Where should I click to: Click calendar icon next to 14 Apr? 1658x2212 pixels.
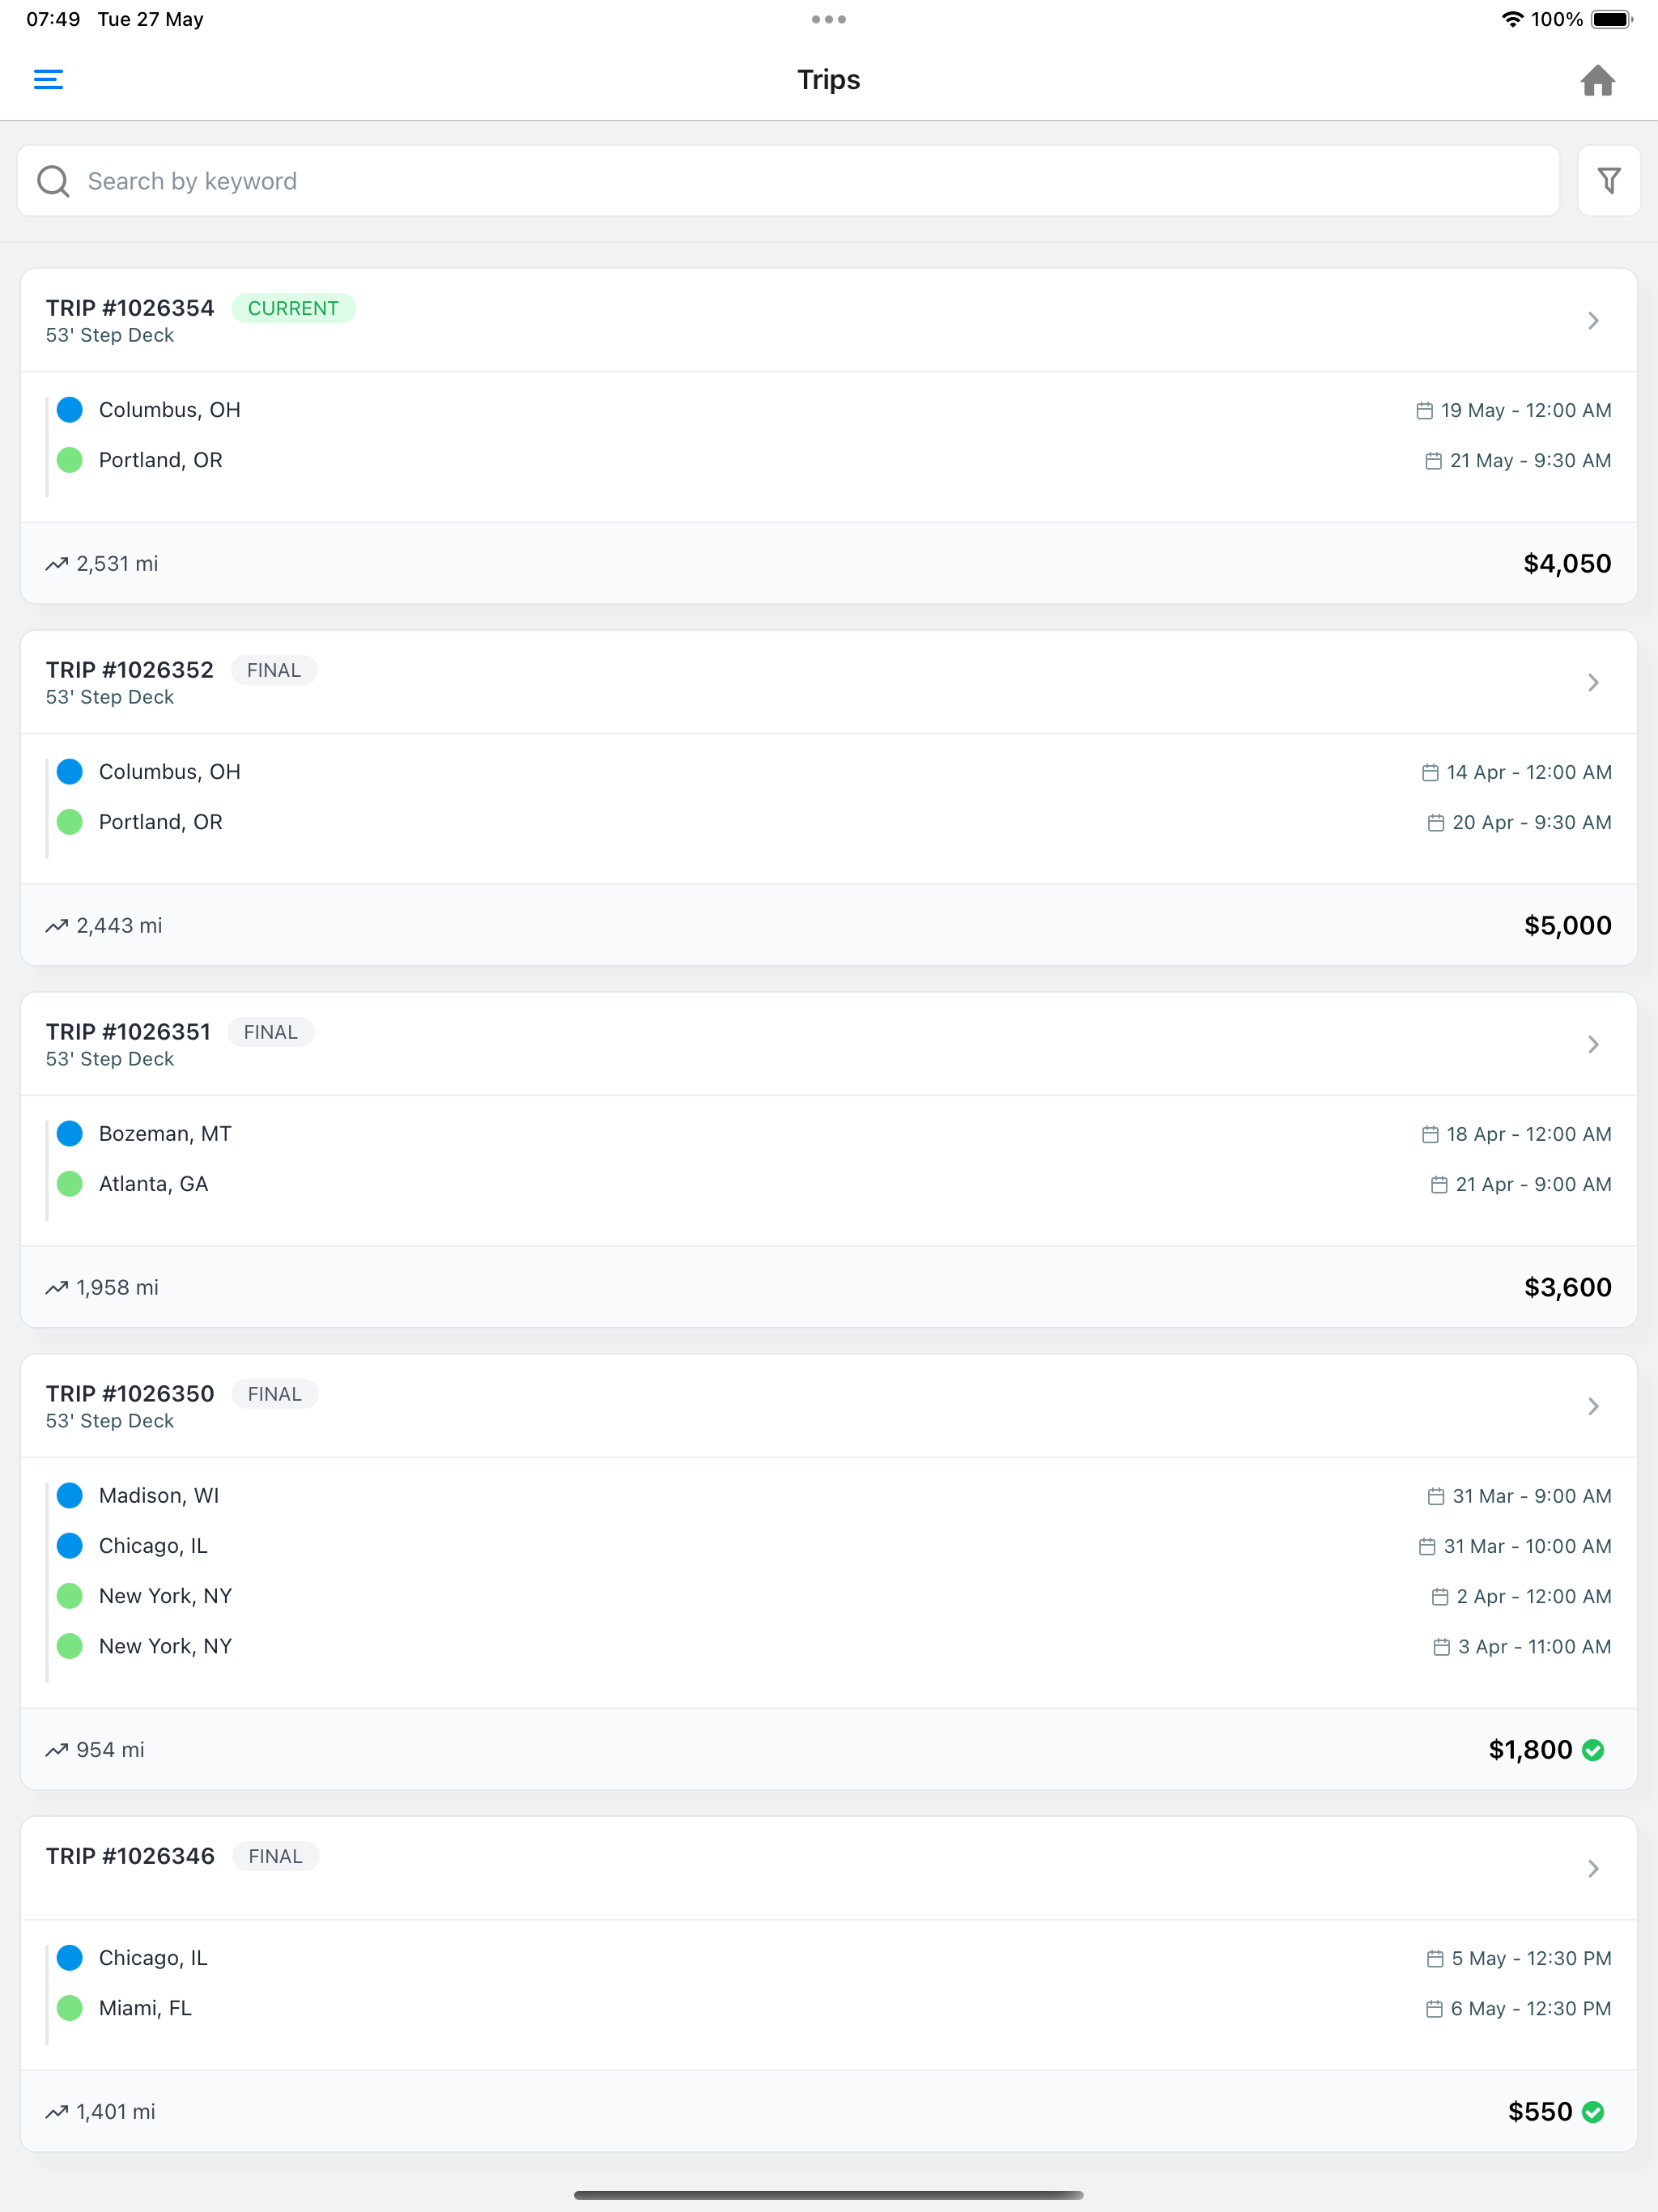coord(1430,772)
